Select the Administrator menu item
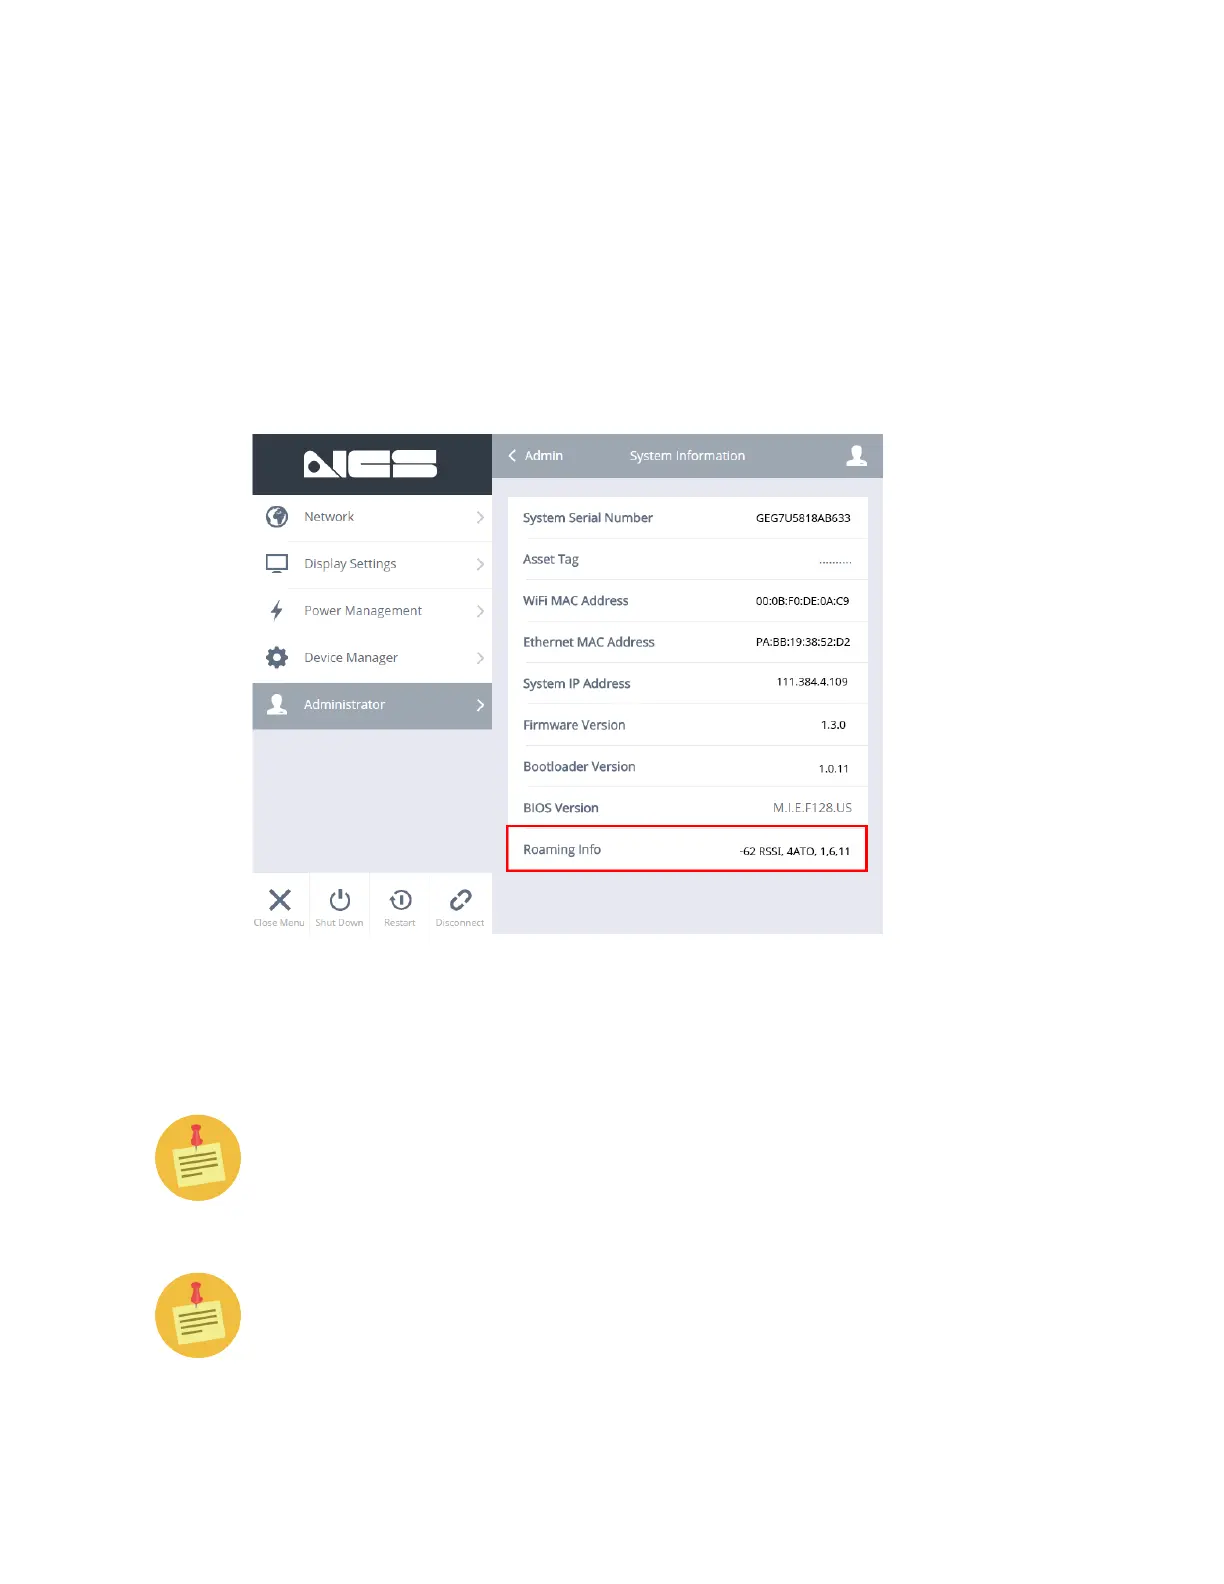 click(372, 706)
